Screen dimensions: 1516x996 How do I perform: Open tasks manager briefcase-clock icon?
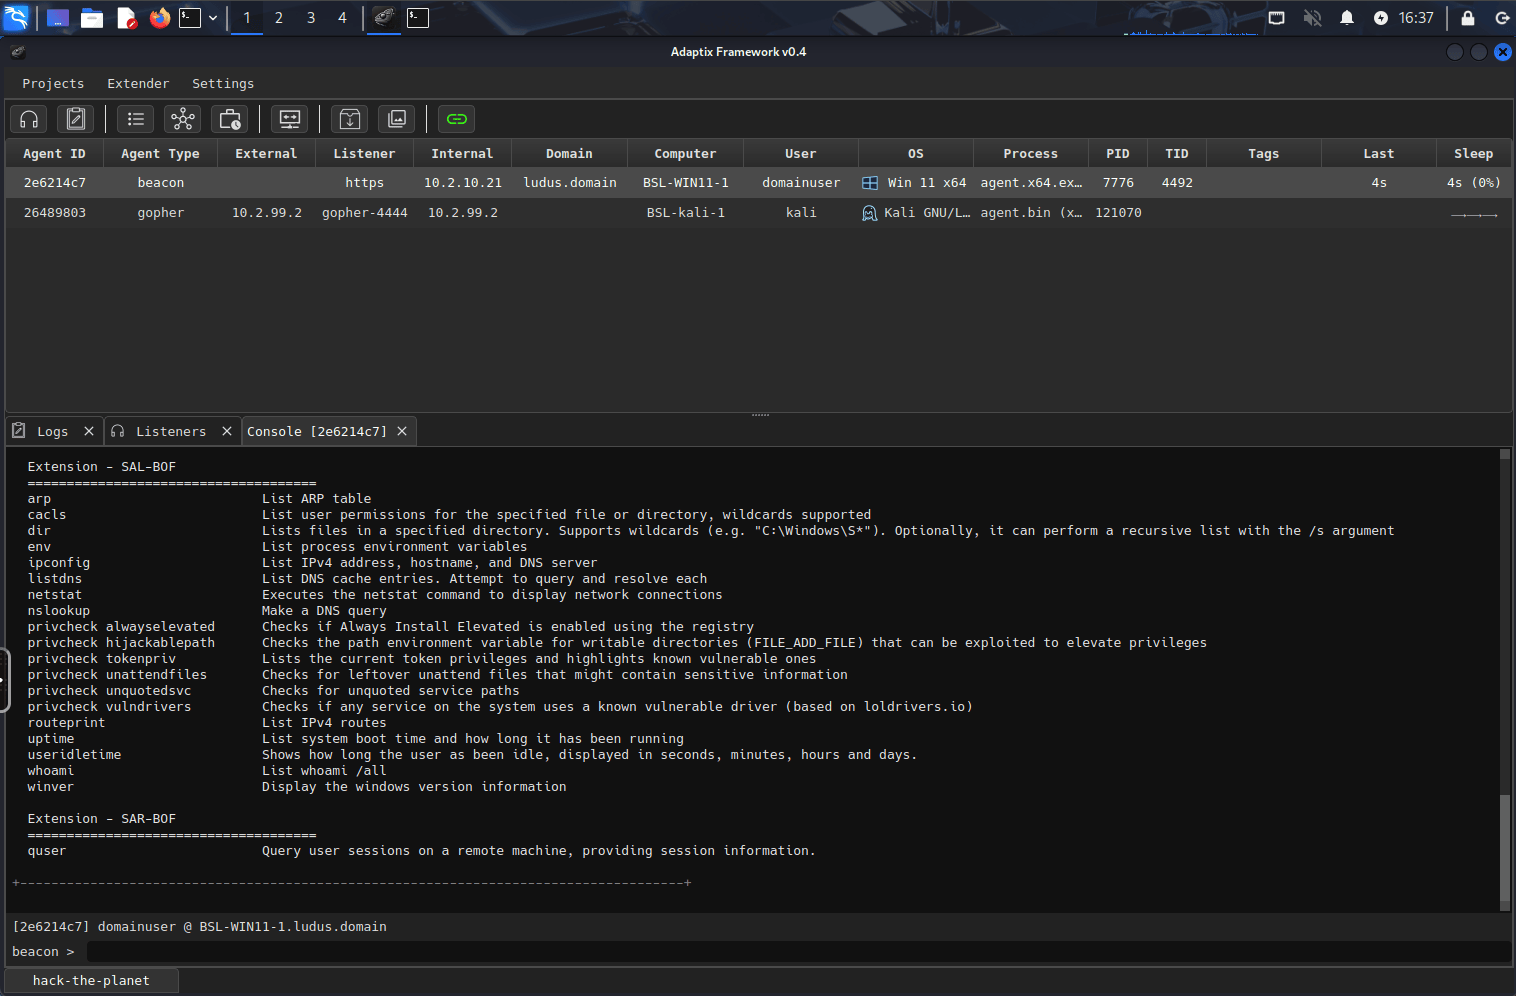(230, 119)
